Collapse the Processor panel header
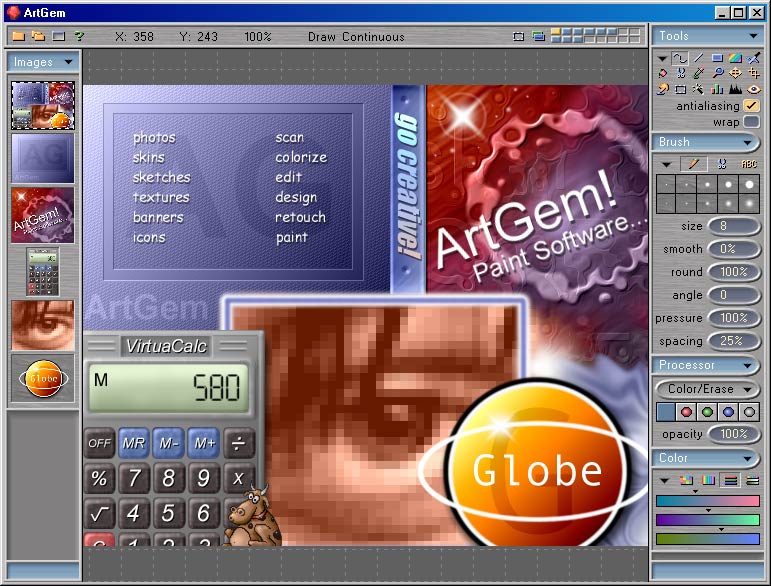The image size is (771, 586). [706, 365]
